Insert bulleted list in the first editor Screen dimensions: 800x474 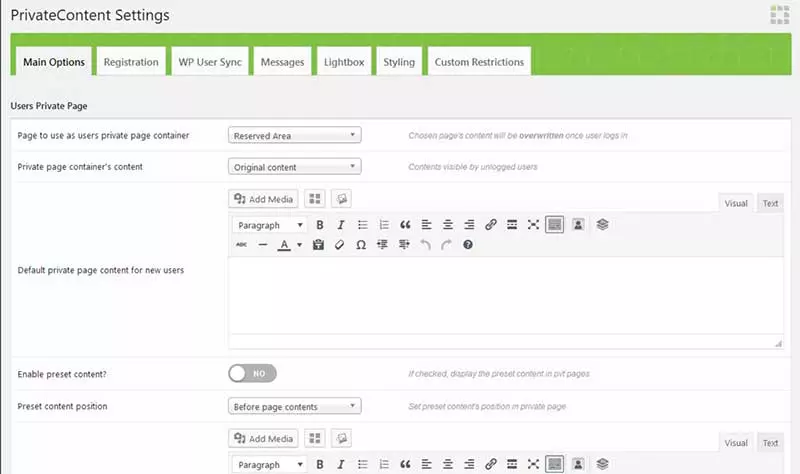coord(362,225)
